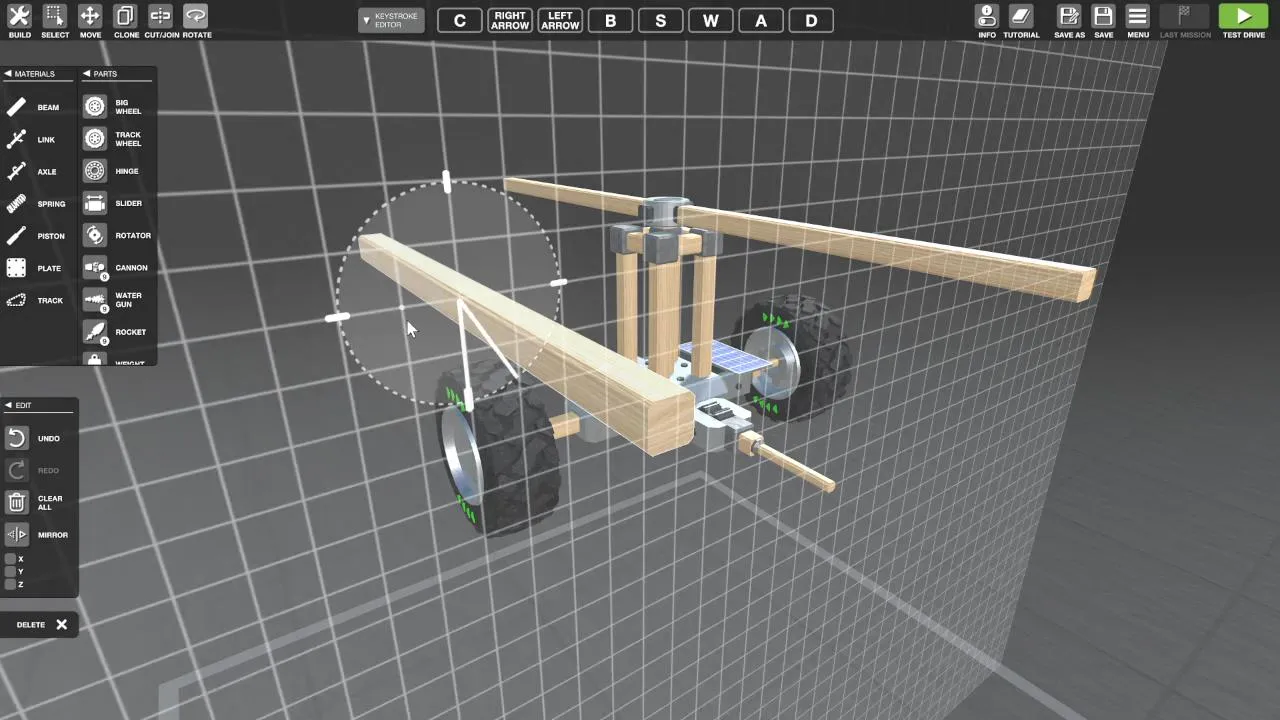
Task: Open Last Mission
Action: pos(1185,21)
